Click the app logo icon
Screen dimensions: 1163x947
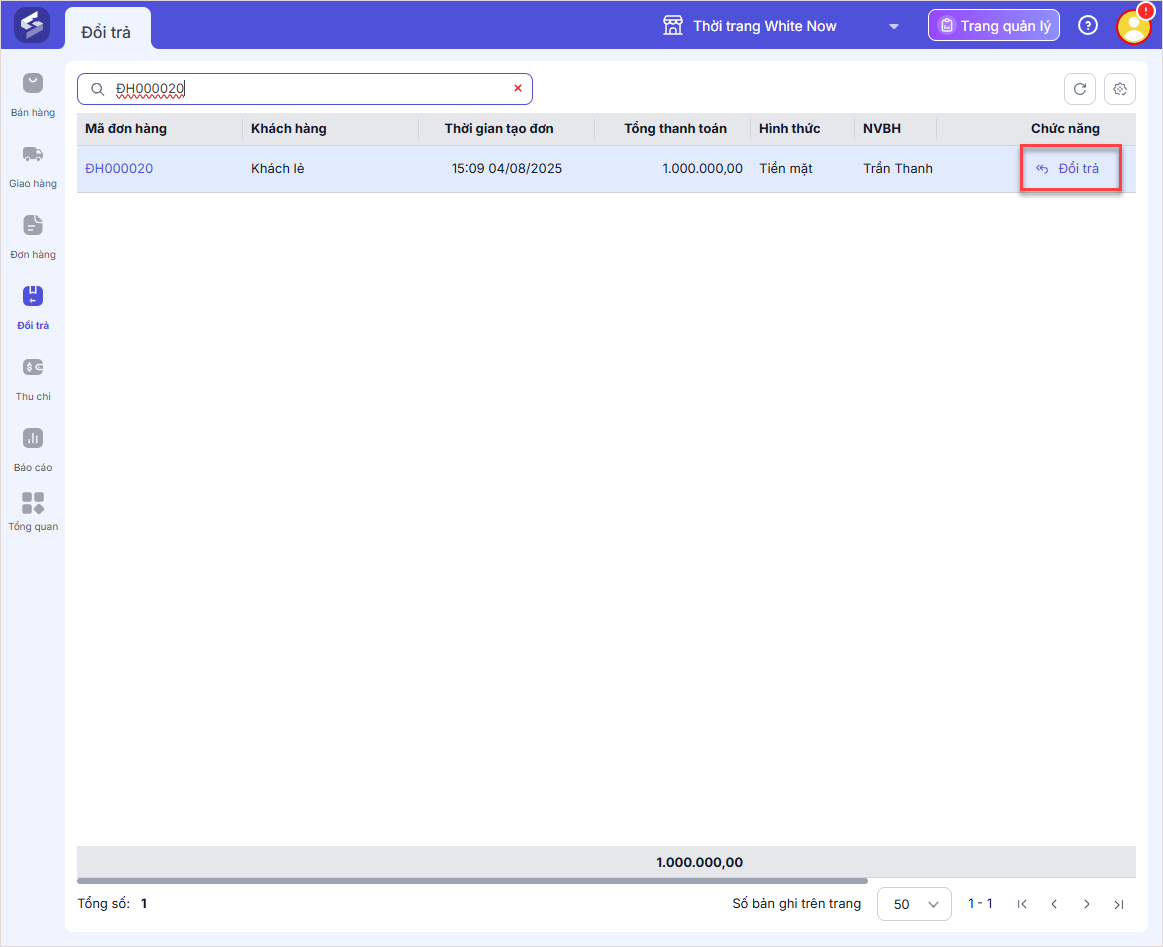(x=32, y=24)
